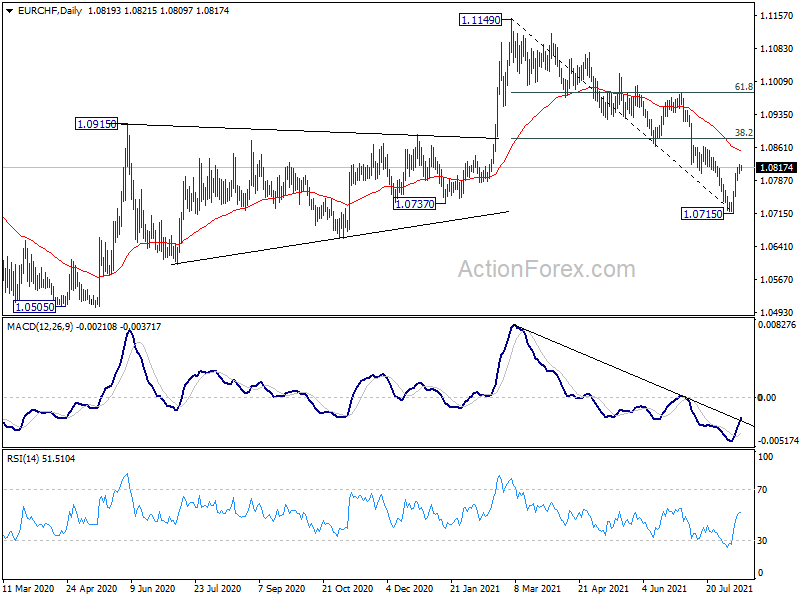Image resolution: width=800 pixels, height=600 pixels.
Task: Select the 1.11490 high price label
Action: tap(480, 20)
